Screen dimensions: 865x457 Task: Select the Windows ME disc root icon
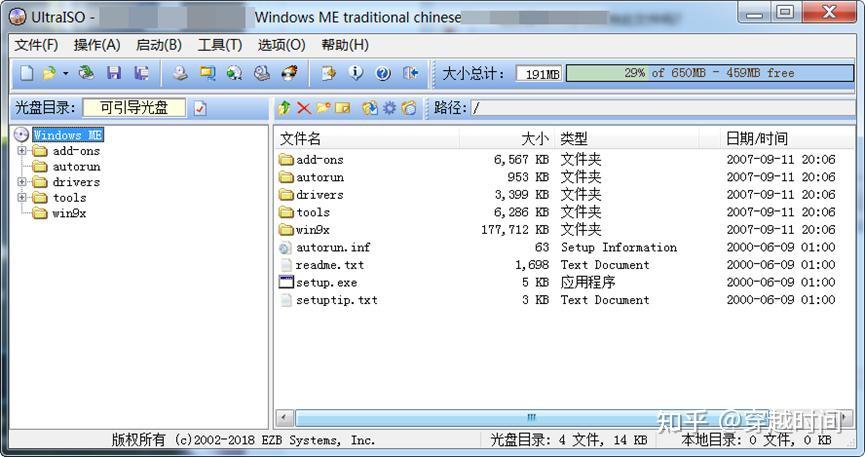(21, 135)
